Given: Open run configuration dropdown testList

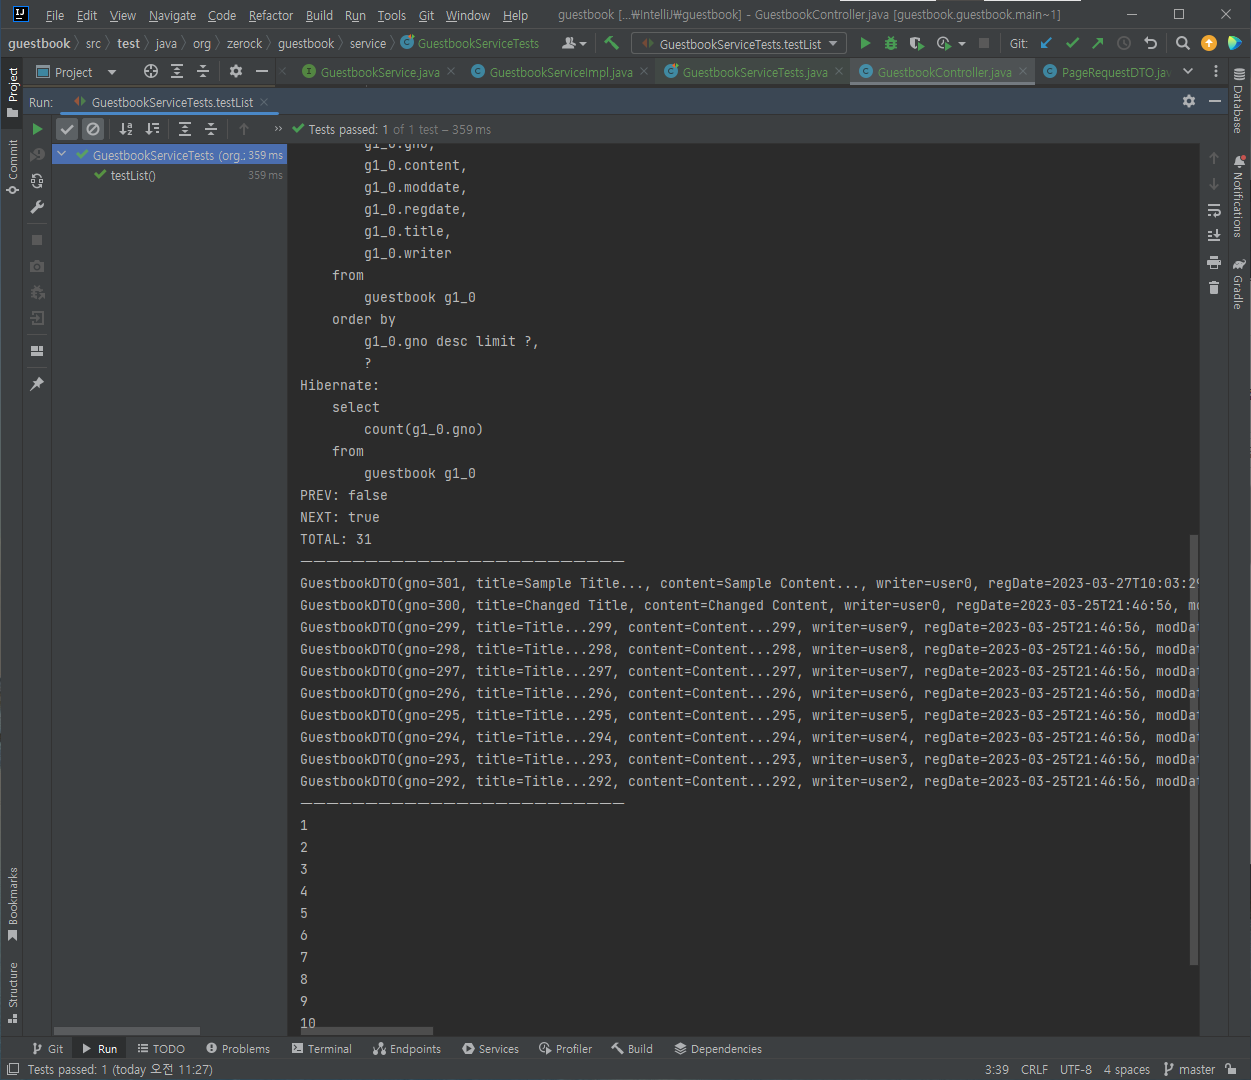Looking at the screenshot, I should pyautogui.click(x=739, y=44).
